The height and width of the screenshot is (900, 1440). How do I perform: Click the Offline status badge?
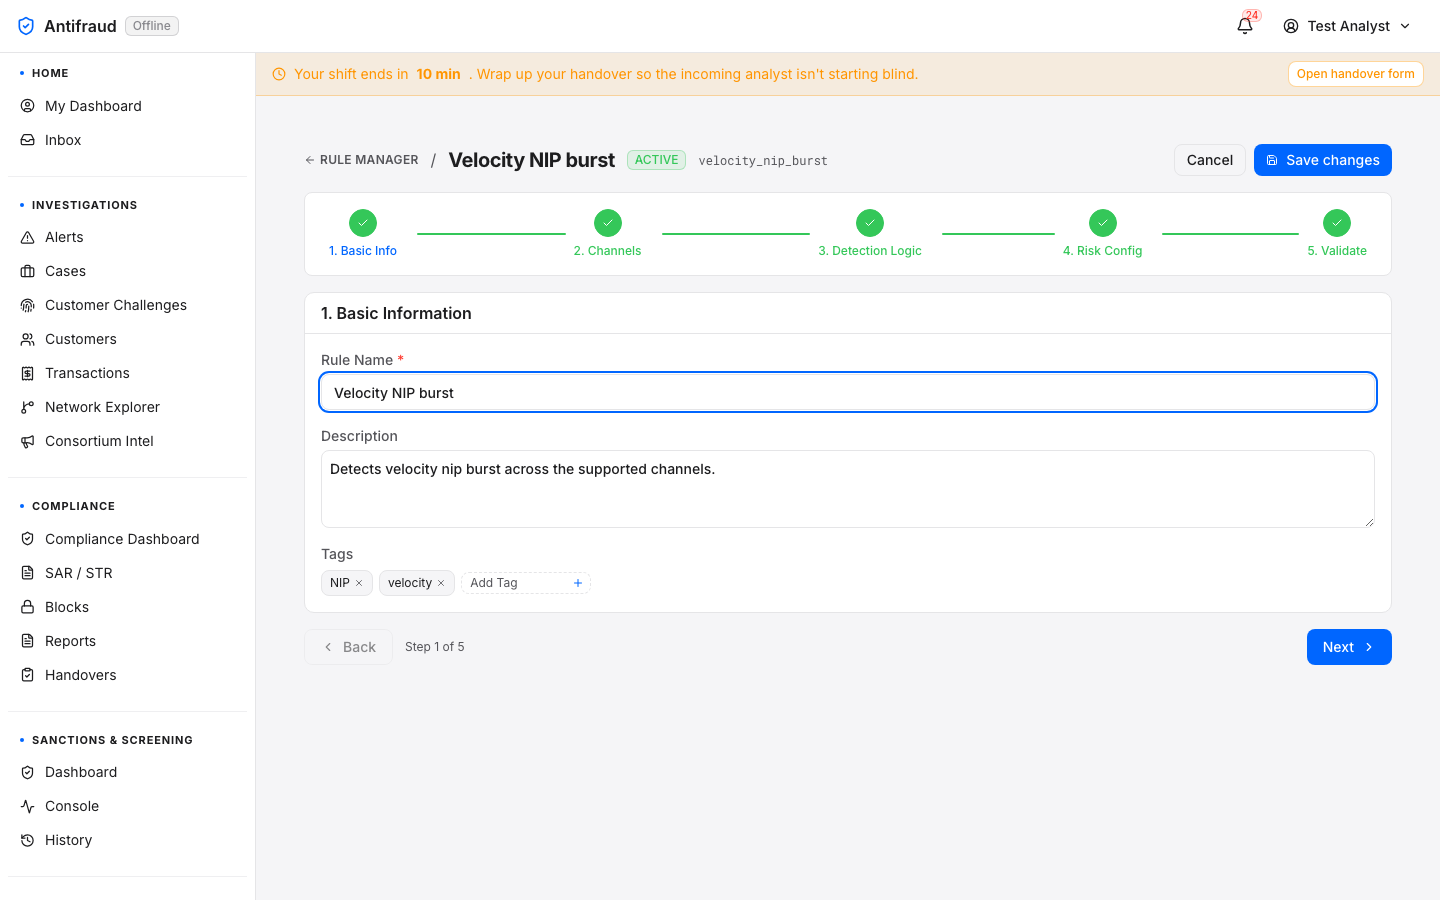pos(152,26)
